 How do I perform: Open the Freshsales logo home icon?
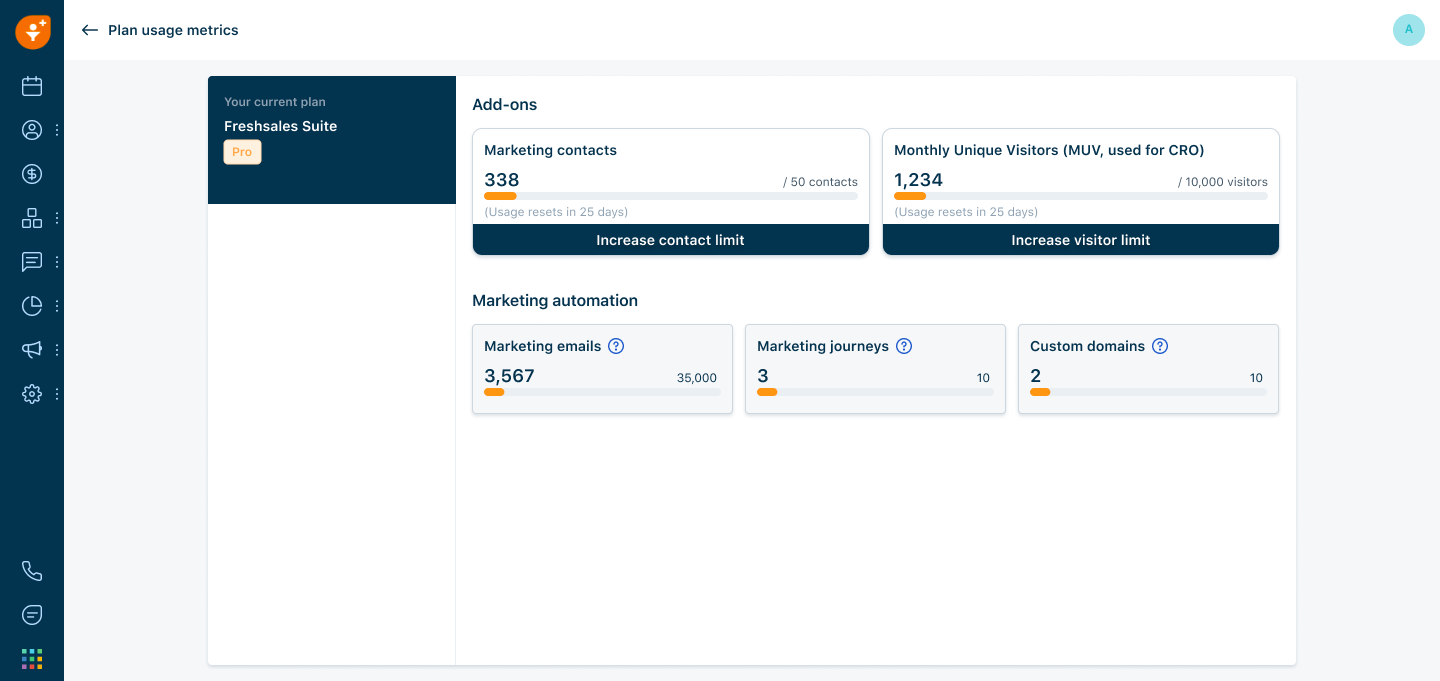coord(32,31)
